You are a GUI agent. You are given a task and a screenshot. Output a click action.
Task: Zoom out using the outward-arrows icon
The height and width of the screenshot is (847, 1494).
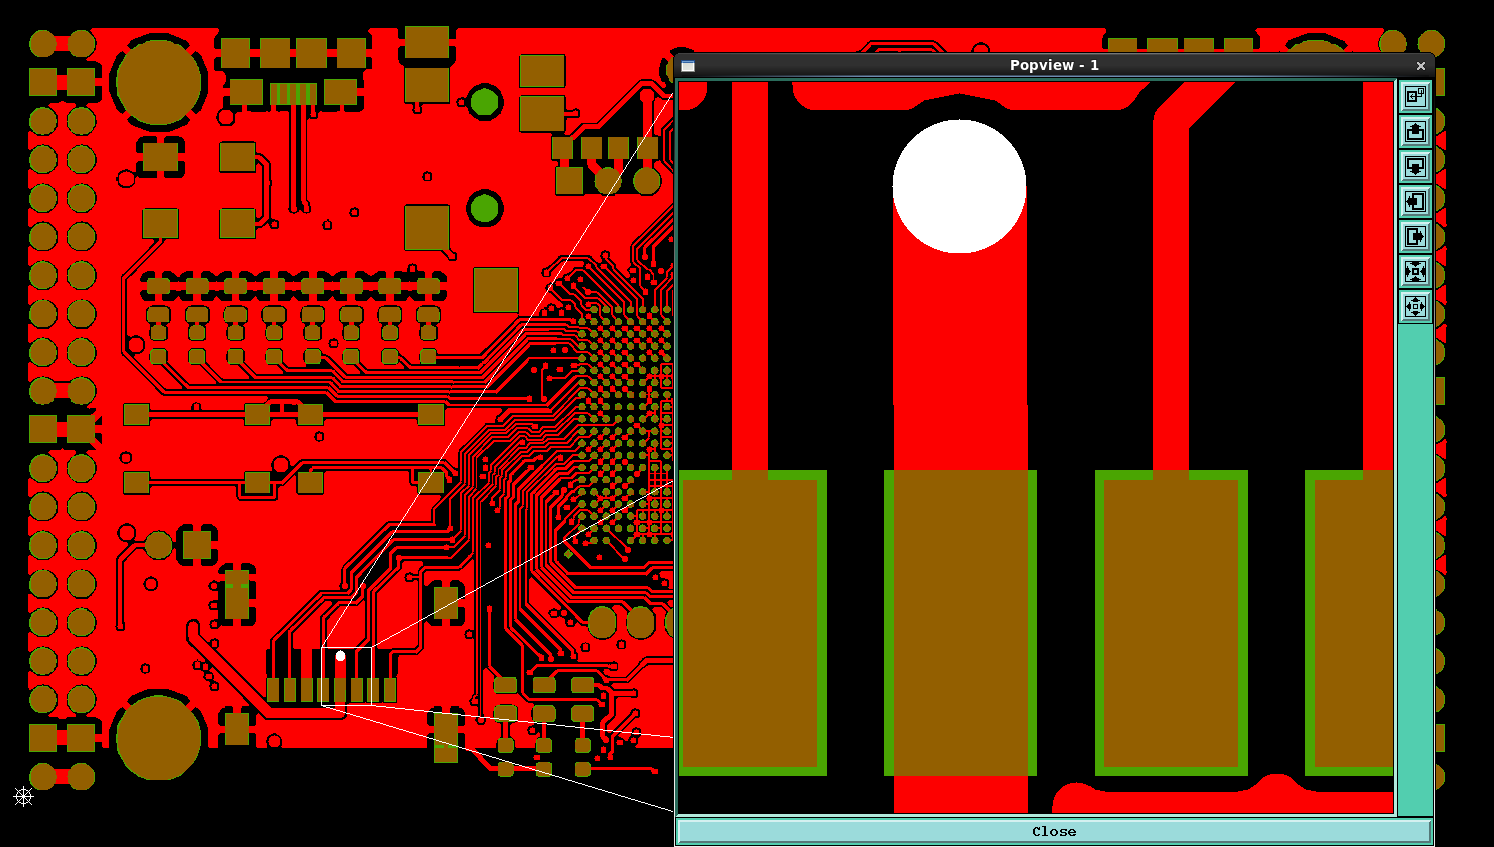pyautogui.click(x=1415, y=306)
